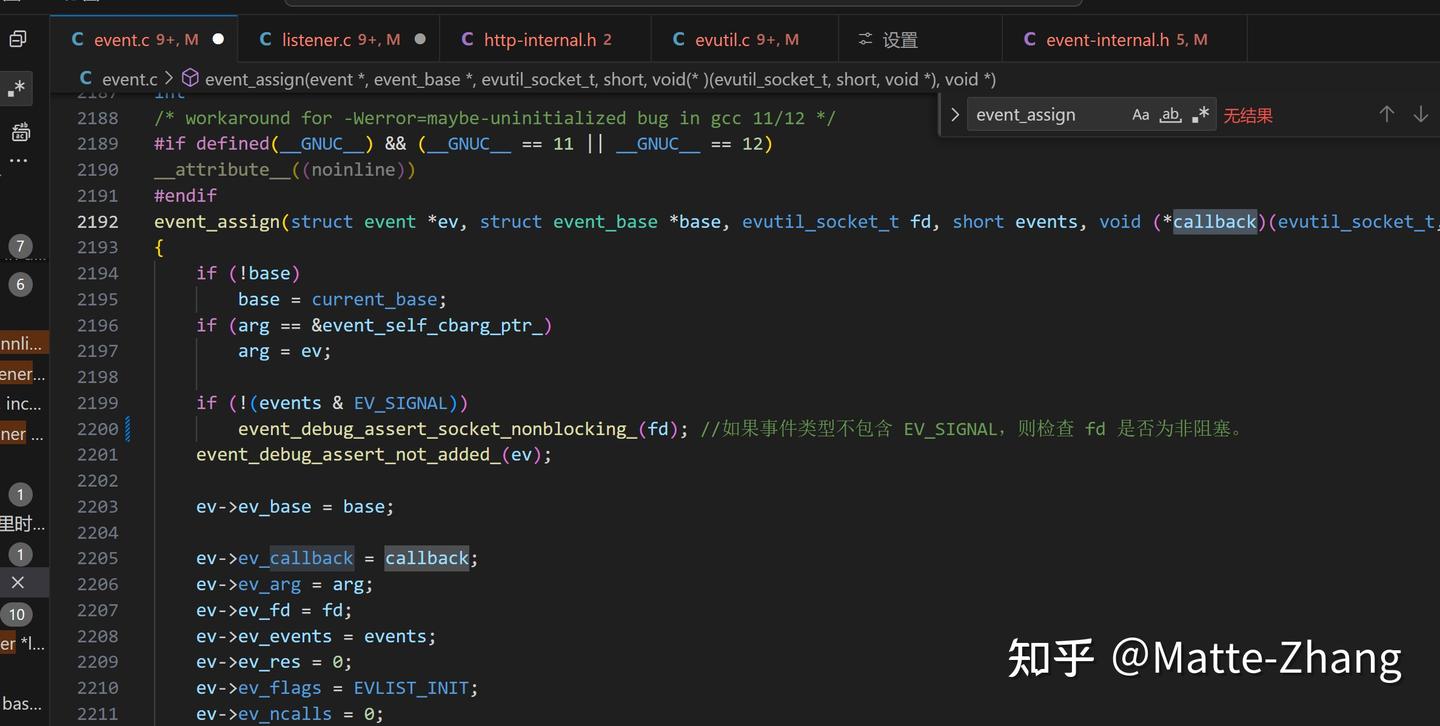Screen dimensions: 1440x726
Task: Click event_debug_assert_socket_nonblocking_ call
Action: click(437, 429)
